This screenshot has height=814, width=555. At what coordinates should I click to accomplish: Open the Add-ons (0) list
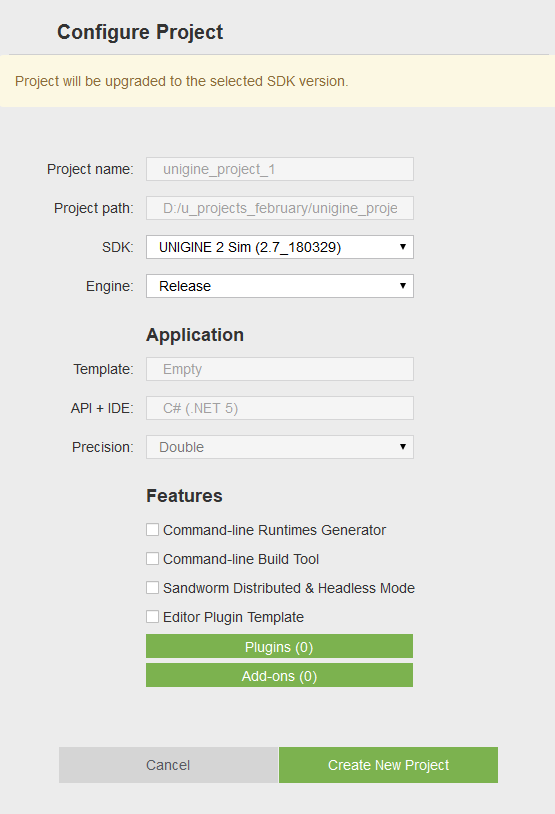pyautogui.click(x=279, y=675)
